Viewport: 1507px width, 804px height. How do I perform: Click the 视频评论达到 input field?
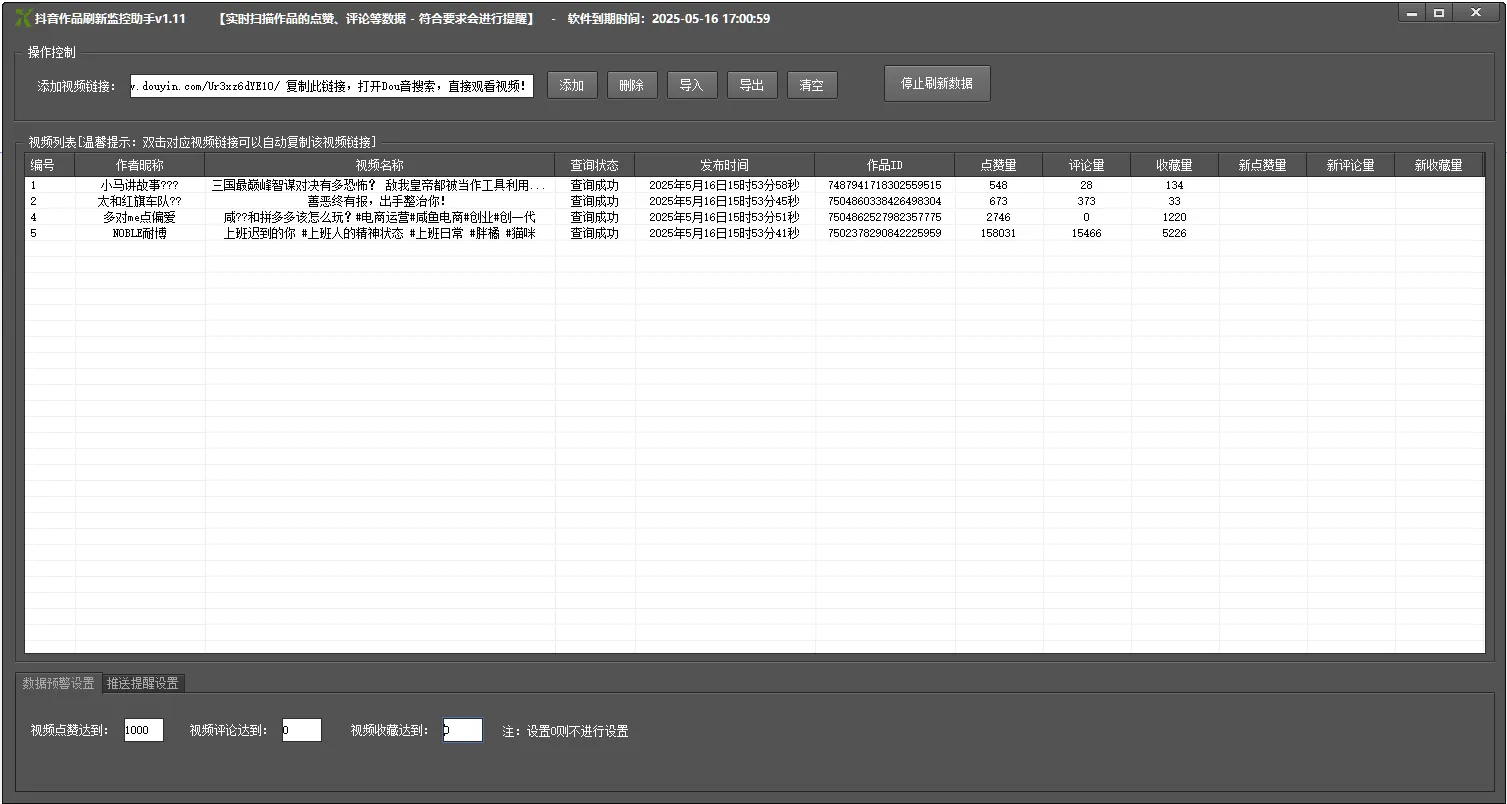[x=302, y=730]
